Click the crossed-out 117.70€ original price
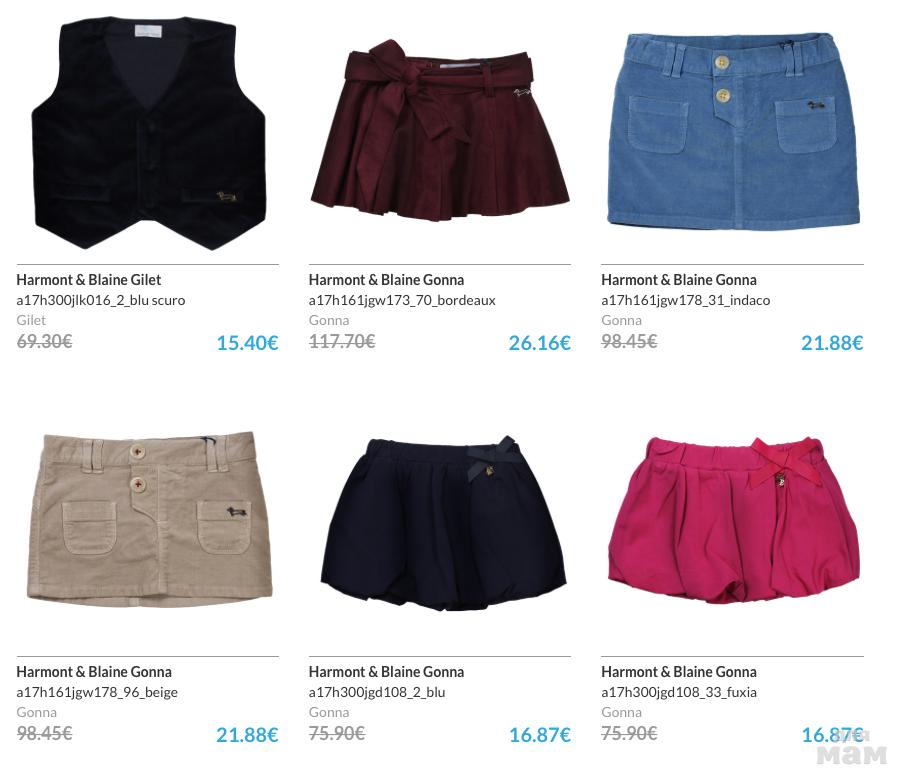The image size is (902, 779). point(342,342)
